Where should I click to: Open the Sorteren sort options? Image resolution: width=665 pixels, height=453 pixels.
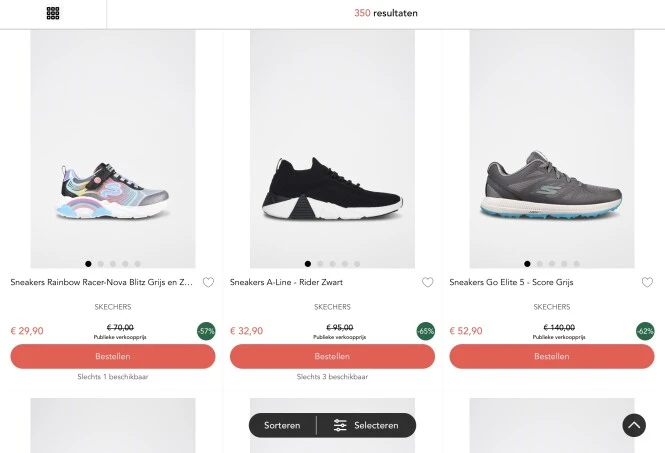(282, 425)
